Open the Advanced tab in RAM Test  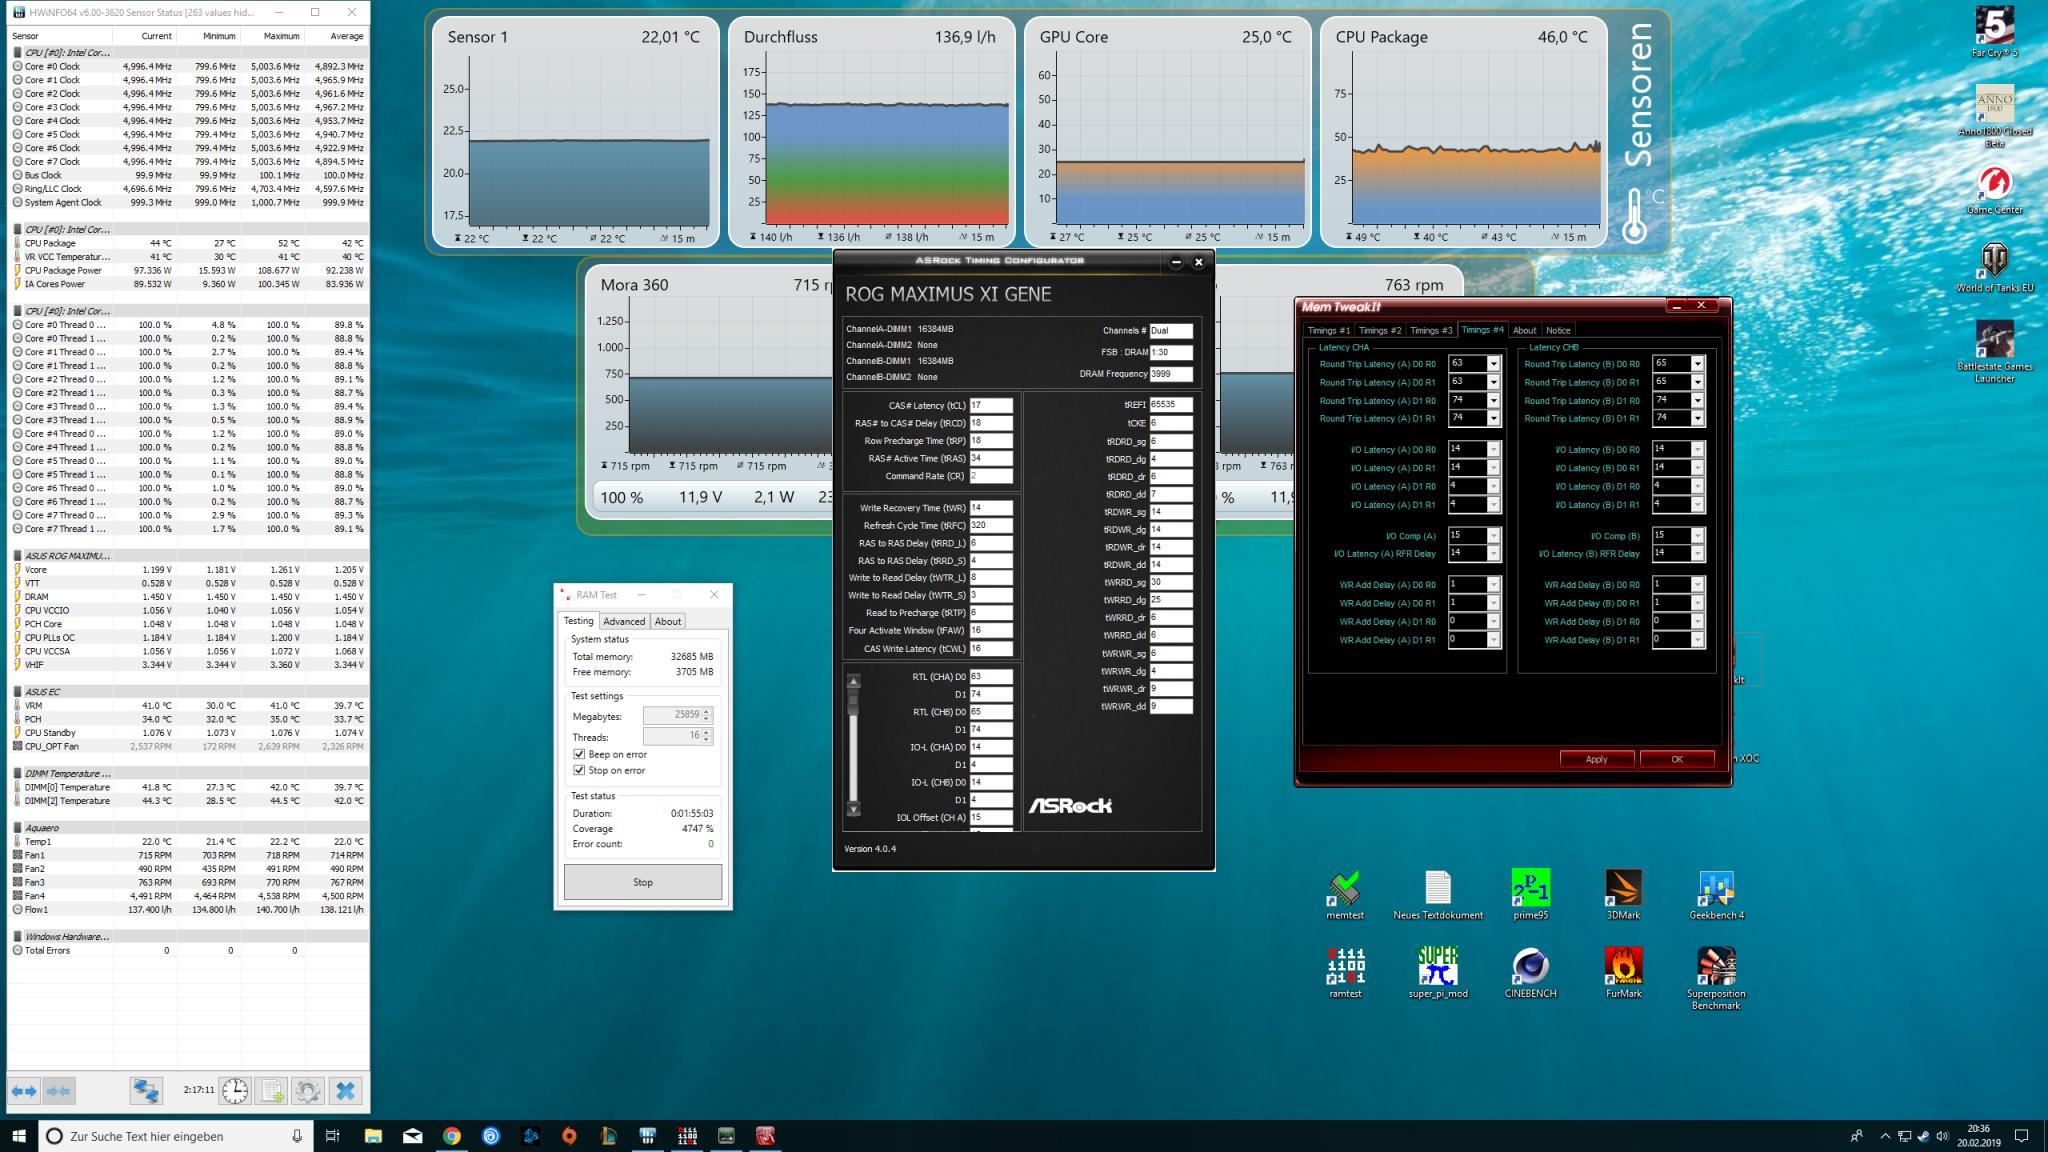coord(624,621)
